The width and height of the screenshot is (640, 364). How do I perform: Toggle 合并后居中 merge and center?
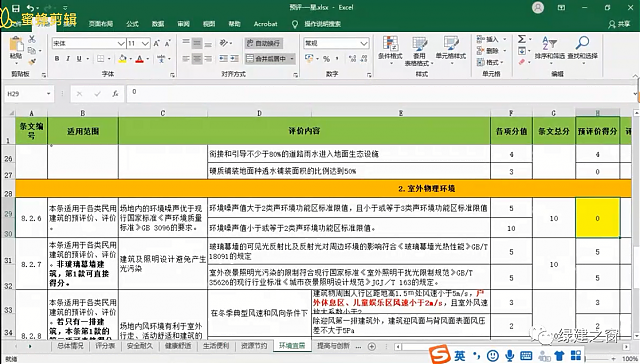(x=267, y=59)
